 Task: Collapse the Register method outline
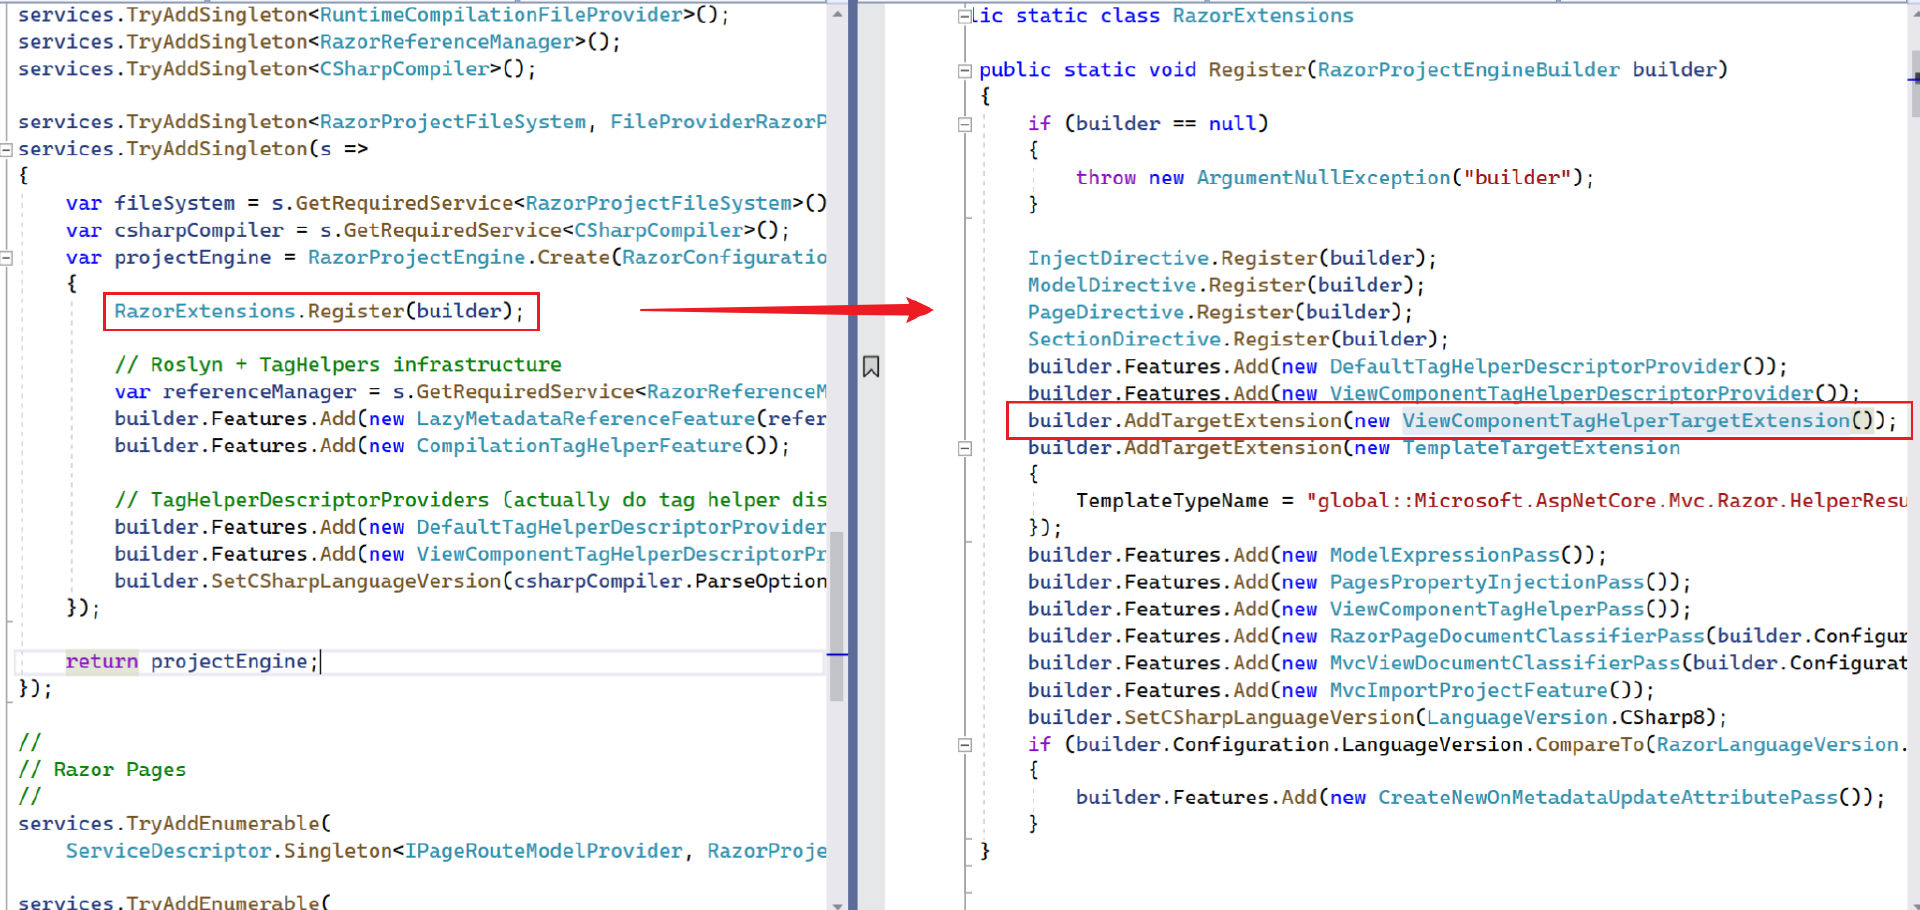click(964, 70)
